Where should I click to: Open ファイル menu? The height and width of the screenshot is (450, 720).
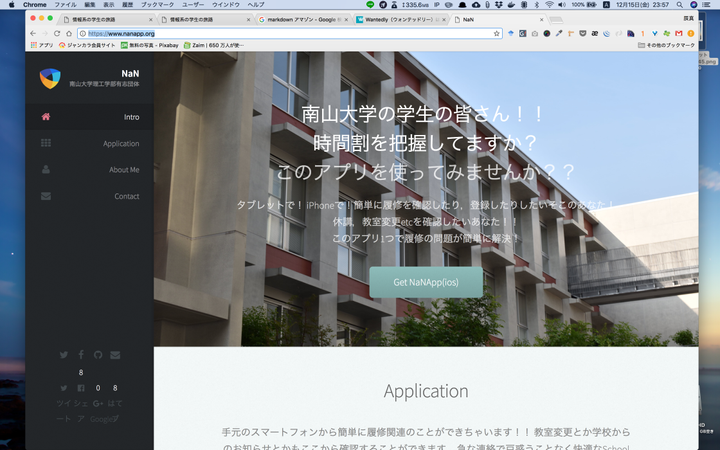[66, 5]
